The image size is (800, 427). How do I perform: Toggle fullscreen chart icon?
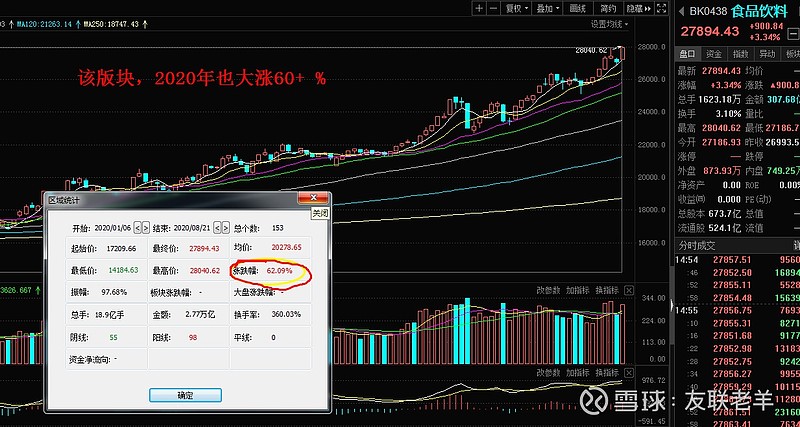coord(661,9)
